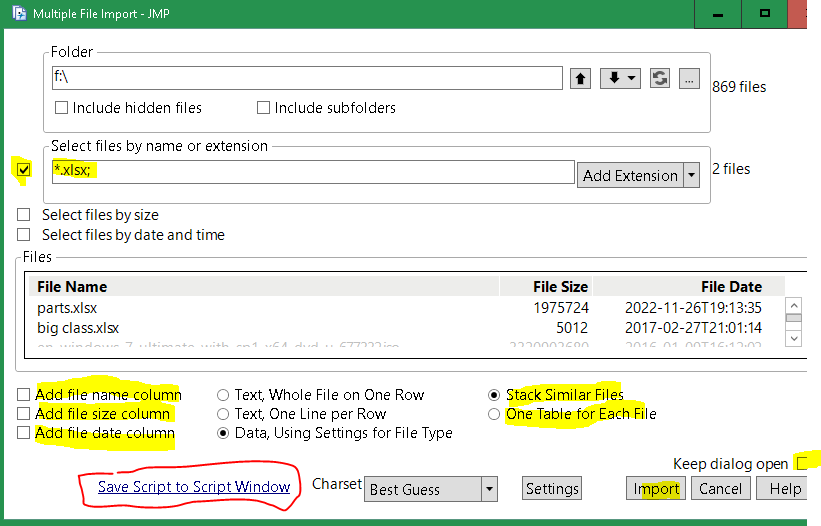Refresh the folder file list
This screenshot has width=821, height=526.
[x=659, y=79]
